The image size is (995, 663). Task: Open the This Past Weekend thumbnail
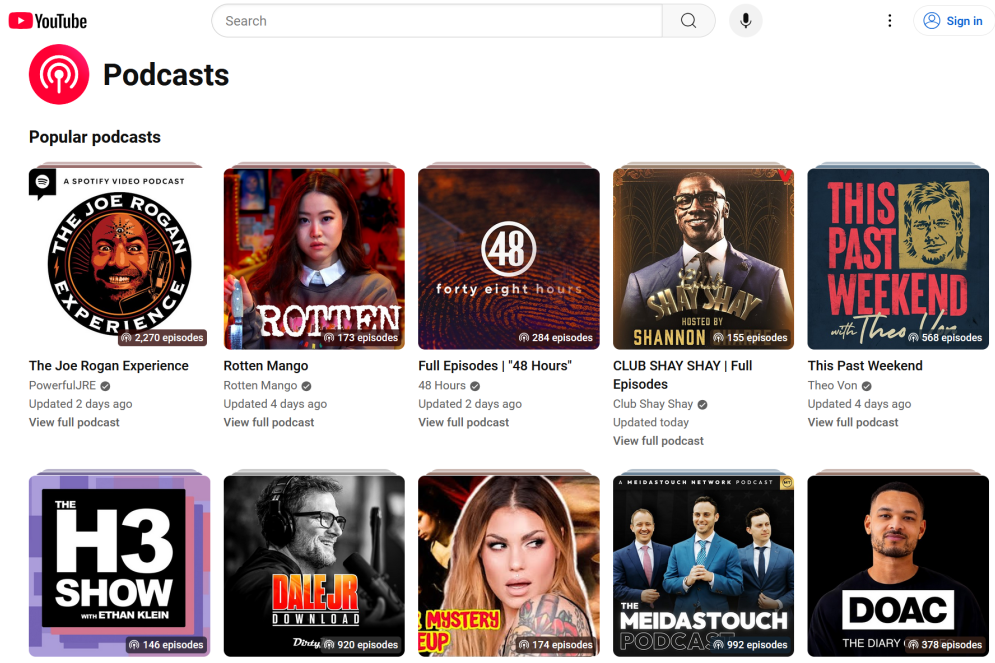click(898, 259)
